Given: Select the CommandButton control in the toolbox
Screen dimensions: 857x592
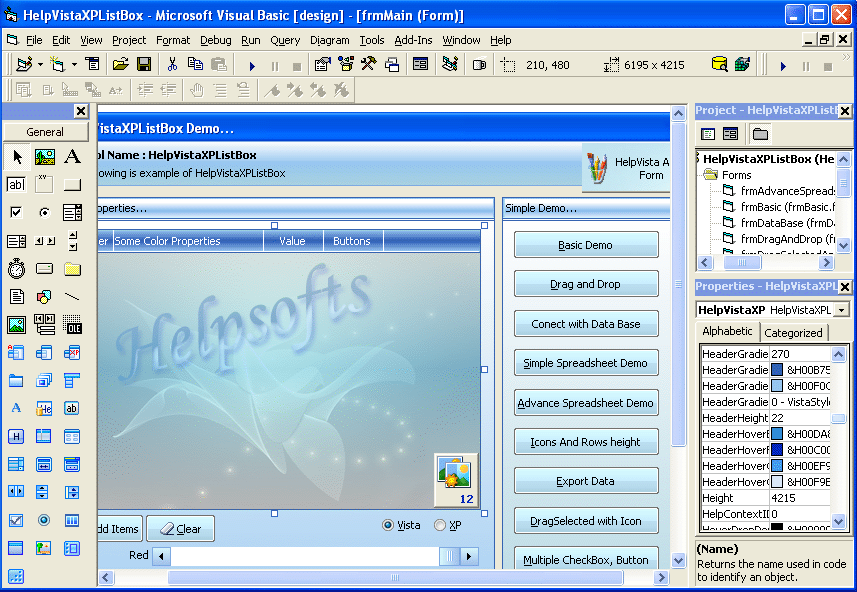Looking at the screenshot, I should tap(73, 184).
